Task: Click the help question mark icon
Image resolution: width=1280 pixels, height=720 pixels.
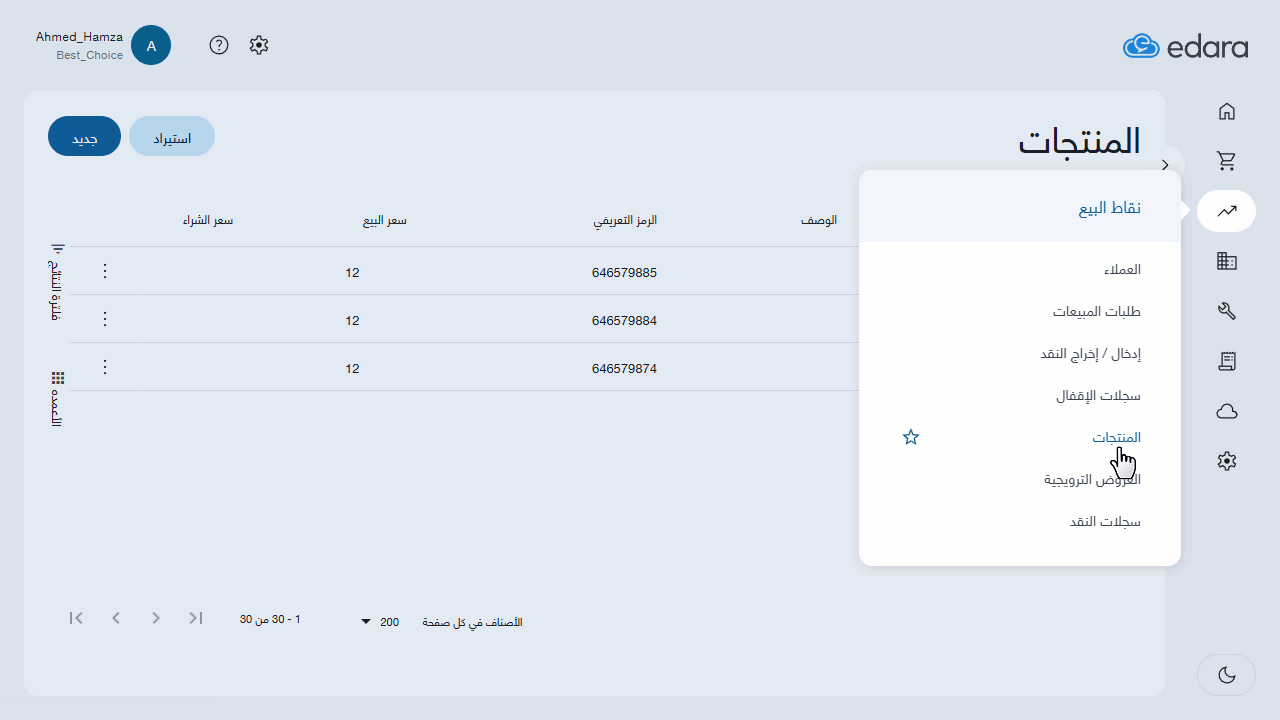Action: (219, 45)
